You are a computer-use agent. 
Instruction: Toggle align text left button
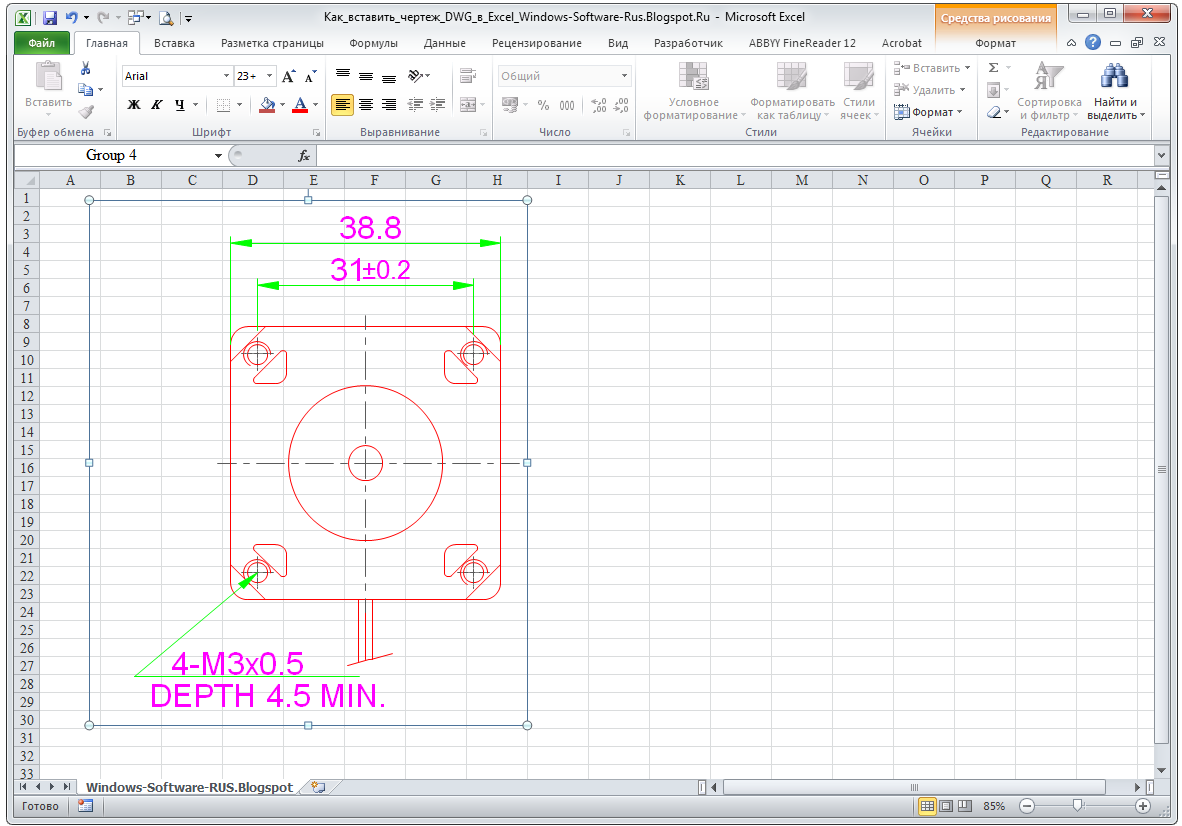(342, 105)
